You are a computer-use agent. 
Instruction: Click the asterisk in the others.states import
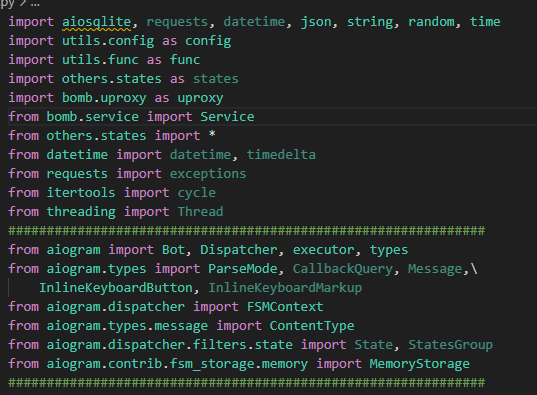tap(212, 134)
